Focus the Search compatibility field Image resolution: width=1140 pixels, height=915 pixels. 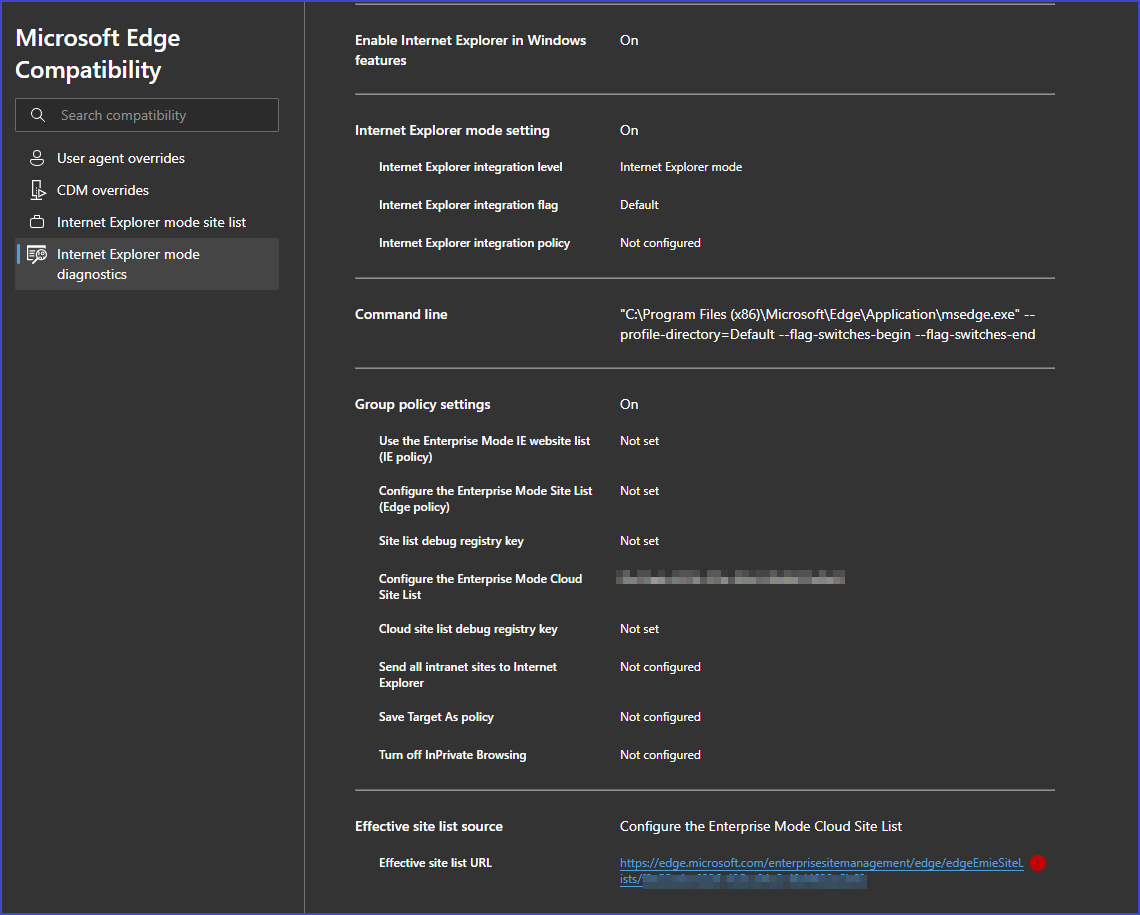(x=147, y=115)
